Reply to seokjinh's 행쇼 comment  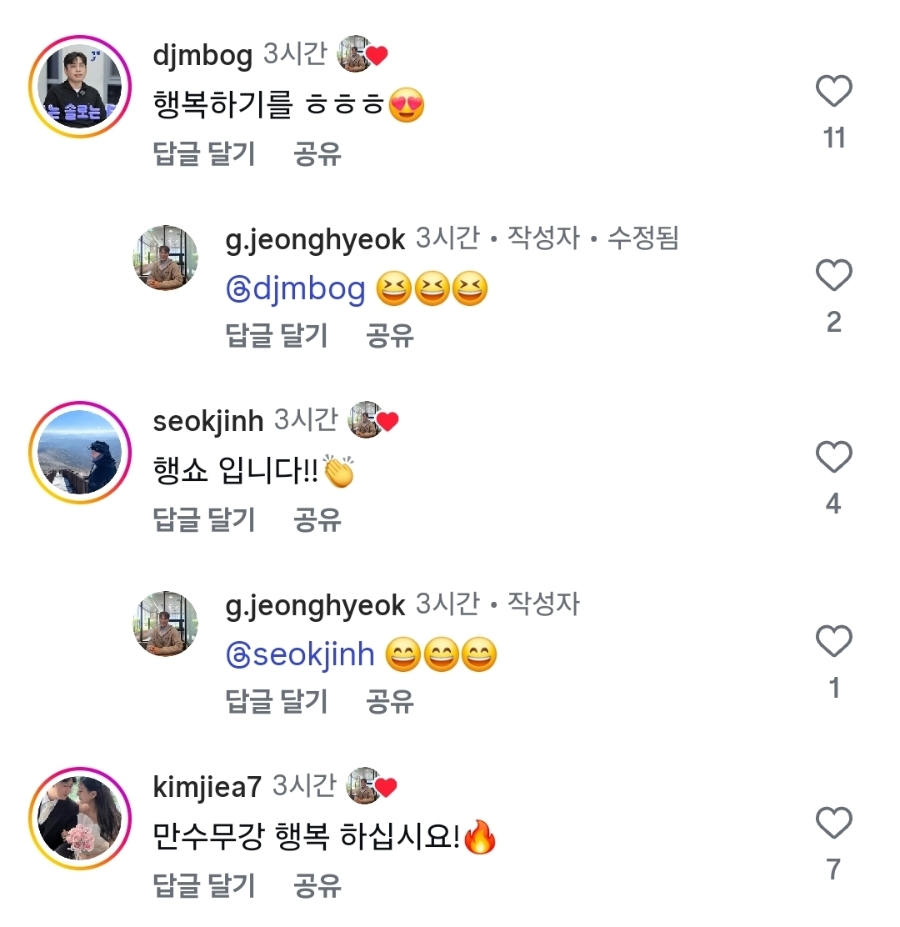[204, 520]
